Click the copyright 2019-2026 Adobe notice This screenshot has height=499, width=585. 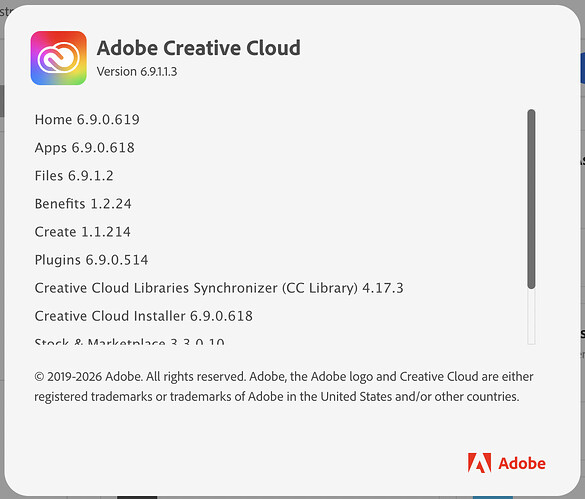tap(284, 377)
